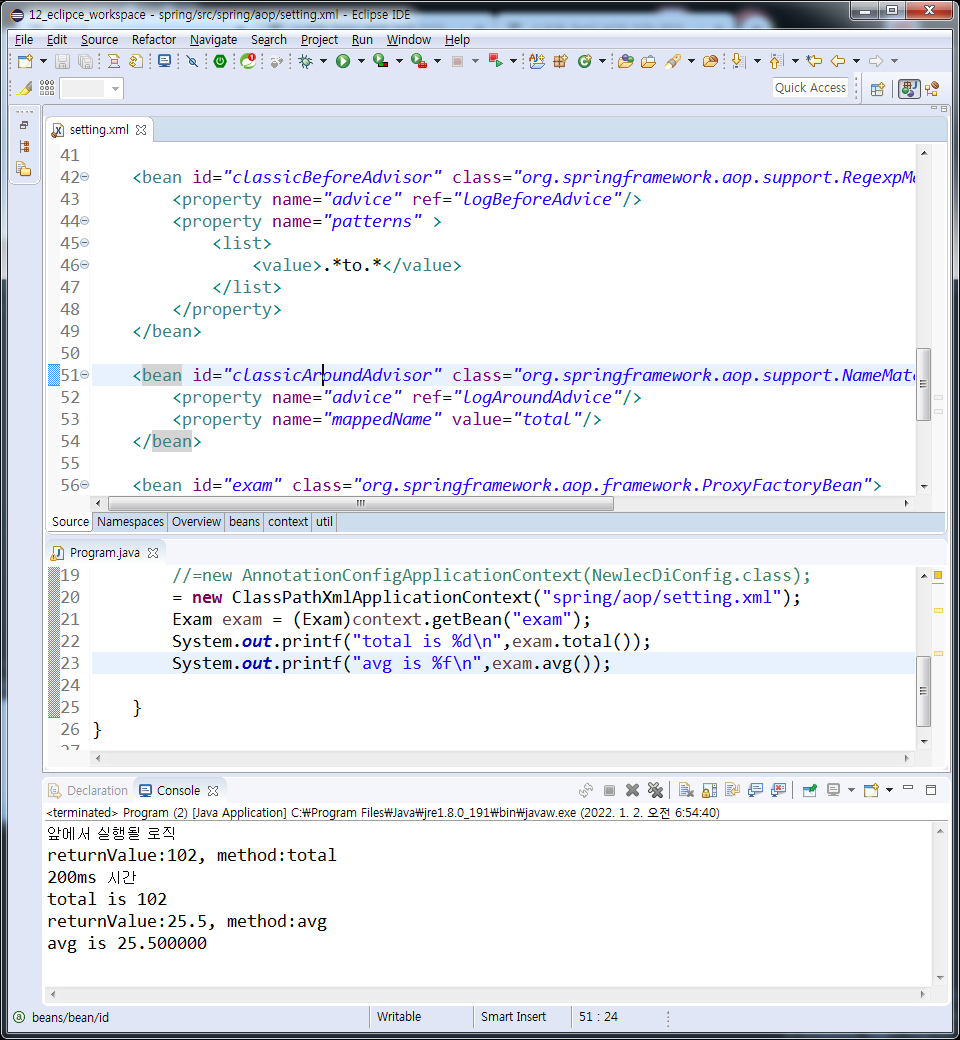Viewport: 960px width, 1040px height.
Task: Click the green Run button
Action: [x=343, y=62]
